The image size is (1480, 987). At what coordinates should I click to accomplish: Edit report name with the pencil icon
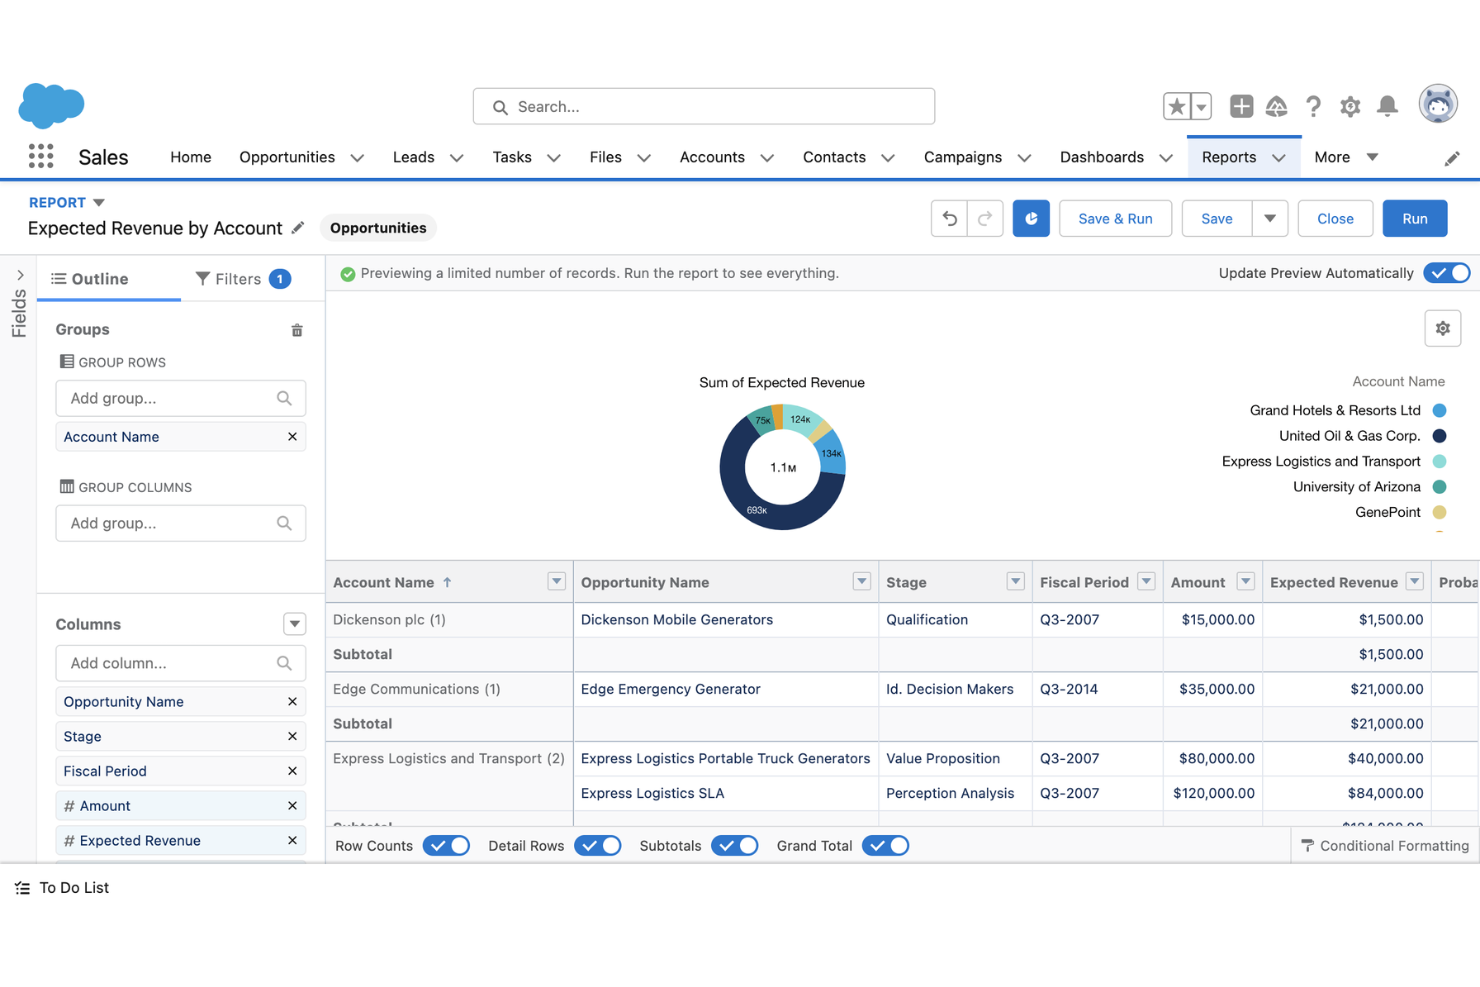tap(298, 228)
